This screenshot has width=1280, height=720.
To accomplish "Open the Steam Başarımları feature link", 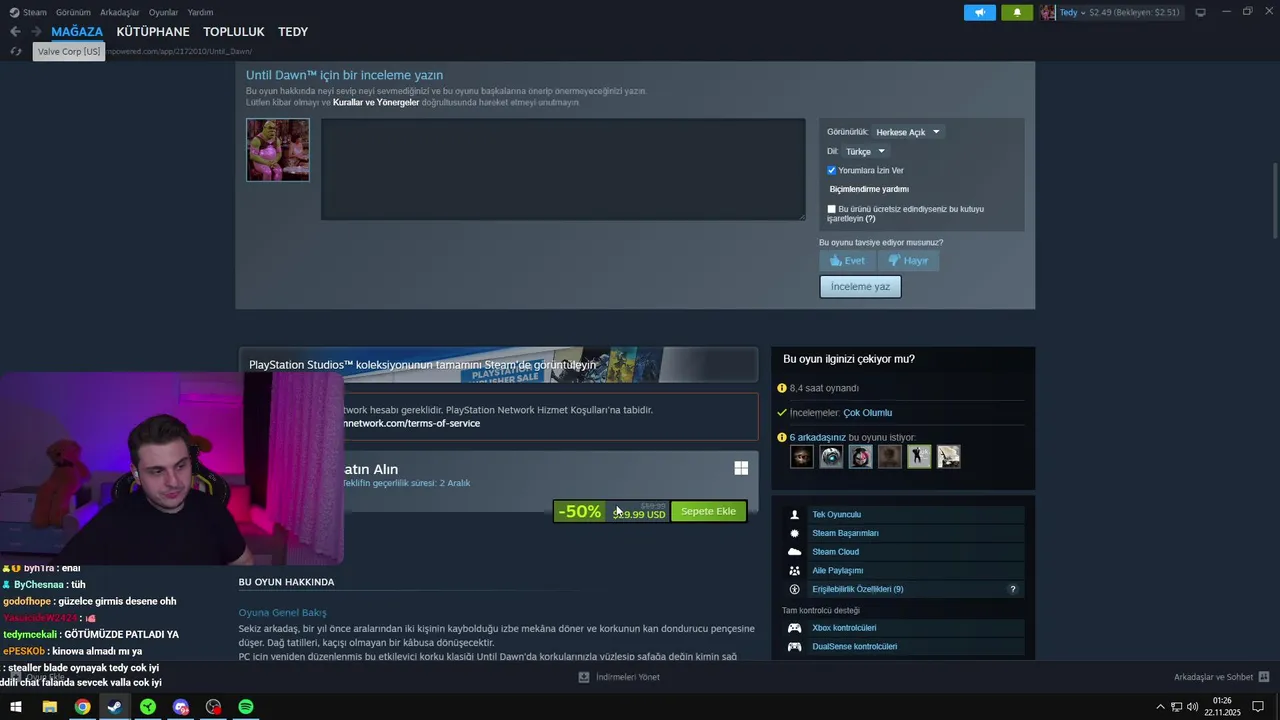I will click(x=845, y=533).
